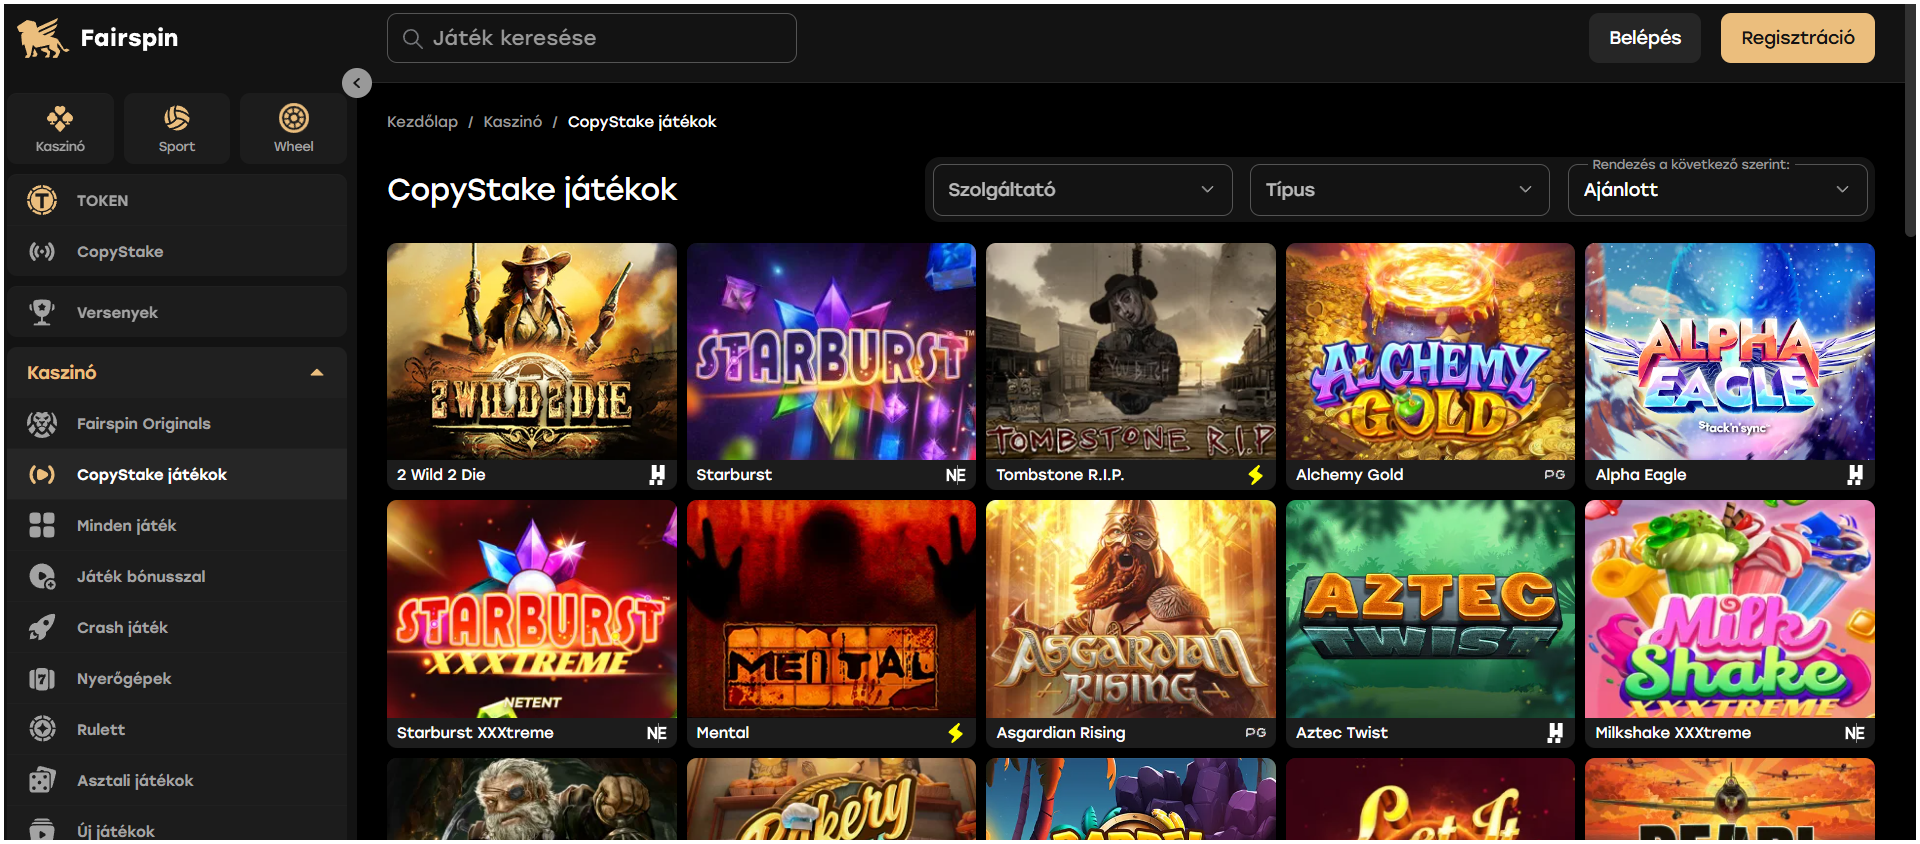This screenshot has height=844, width=1920.
Task: Click the lightning provider icon on Mental card
Action: coord(956,733)
